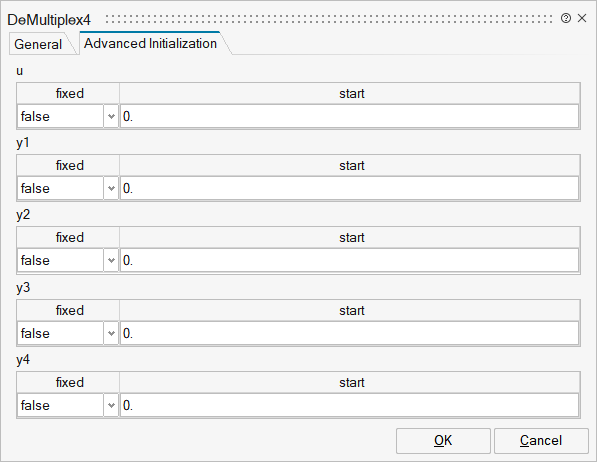Click the dotted title bar grip
This screenshot has width=597, height=462.
click(329, 19)
